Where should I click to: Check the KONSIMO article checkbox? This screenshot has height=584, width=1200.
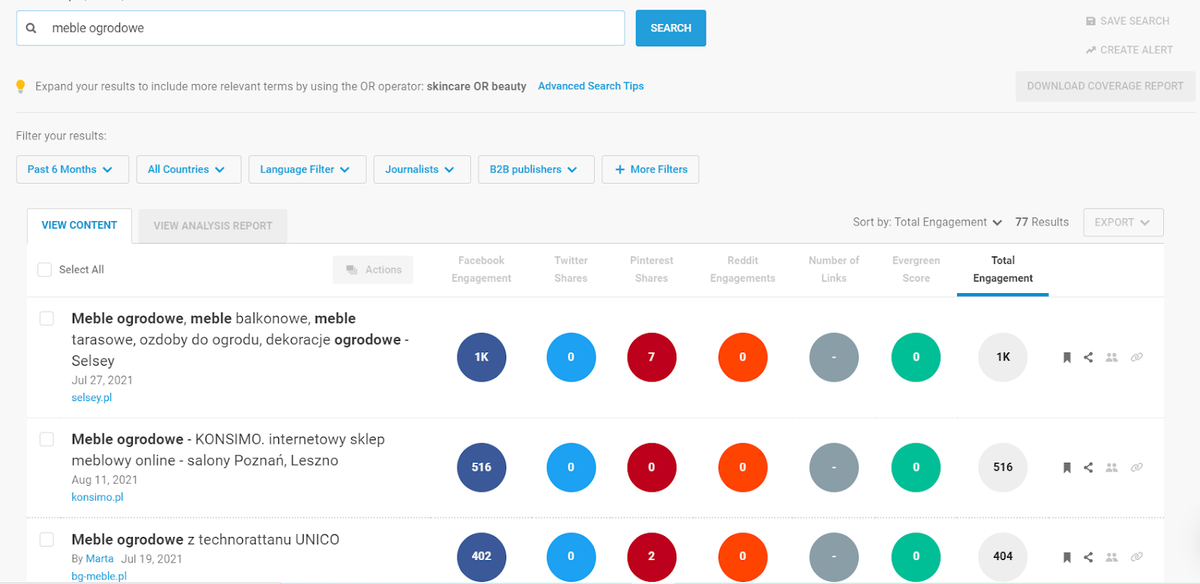pos(46,439)
